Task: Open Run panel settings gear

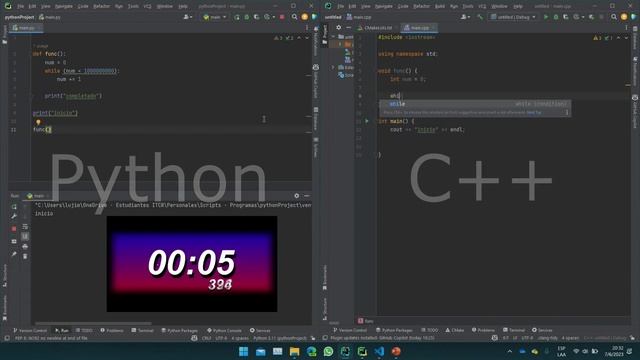Action: [x=297, y=196]
